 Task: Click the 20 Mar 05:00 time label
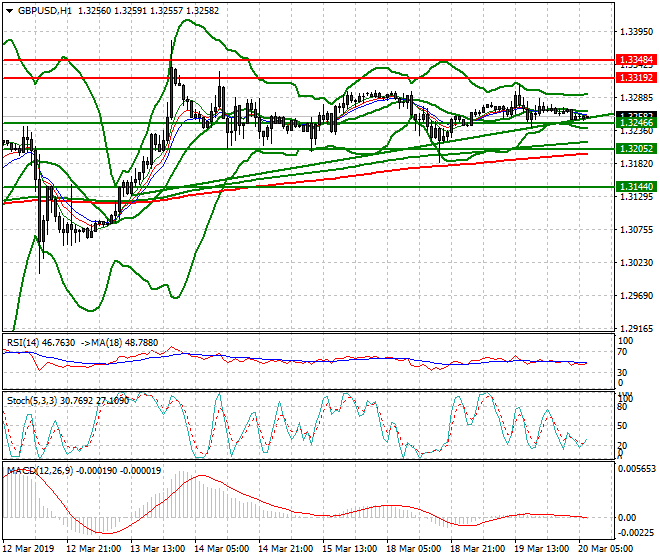605,549
